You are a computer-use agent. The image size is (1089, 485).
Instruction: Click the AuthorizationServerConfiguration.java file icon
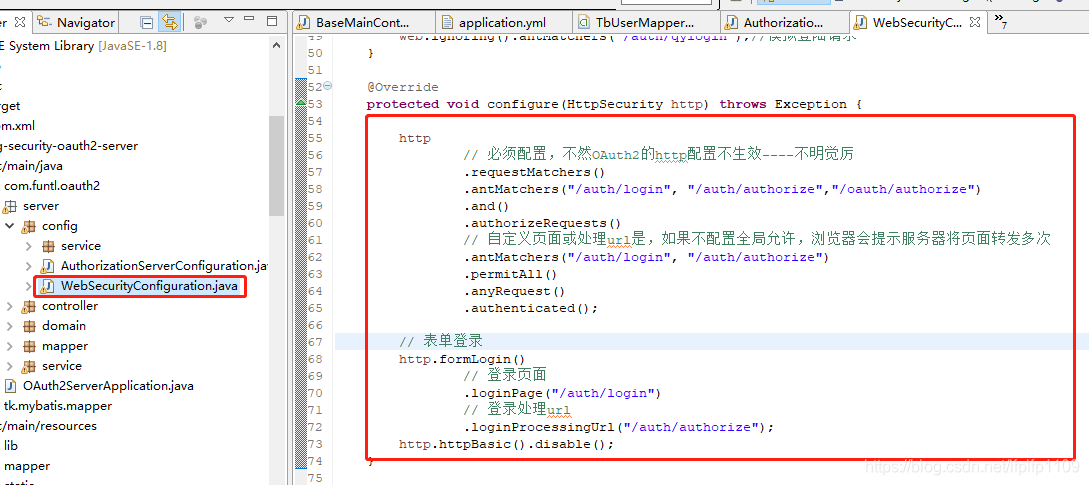coord(47,266)
